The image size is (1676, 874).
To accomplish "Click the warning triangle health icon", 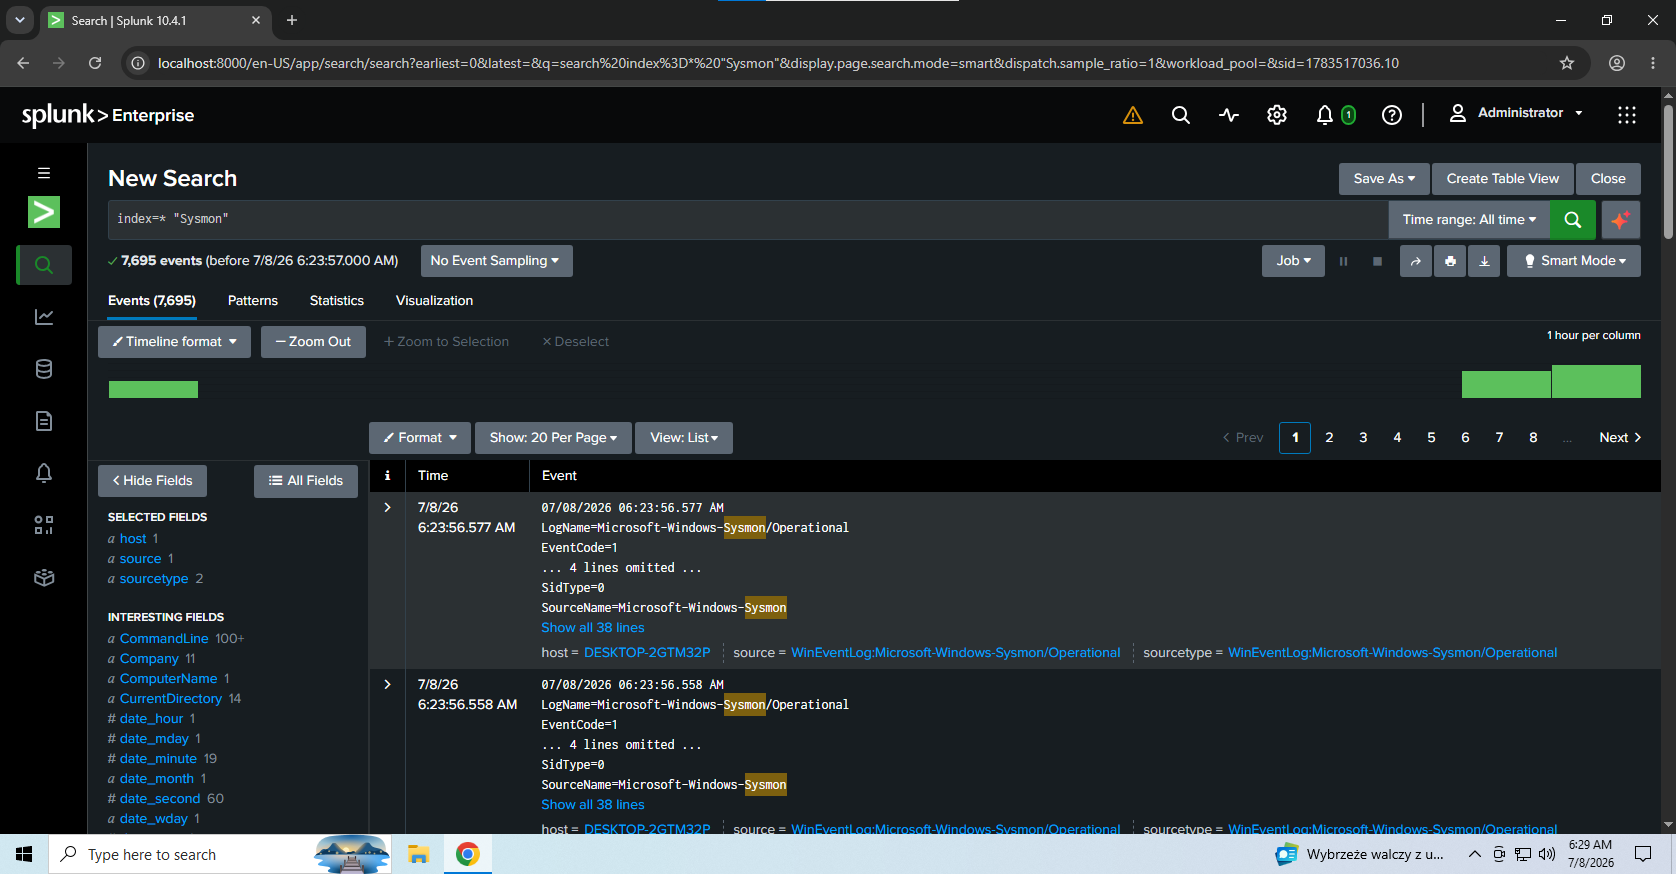I will coord(1133,115).
